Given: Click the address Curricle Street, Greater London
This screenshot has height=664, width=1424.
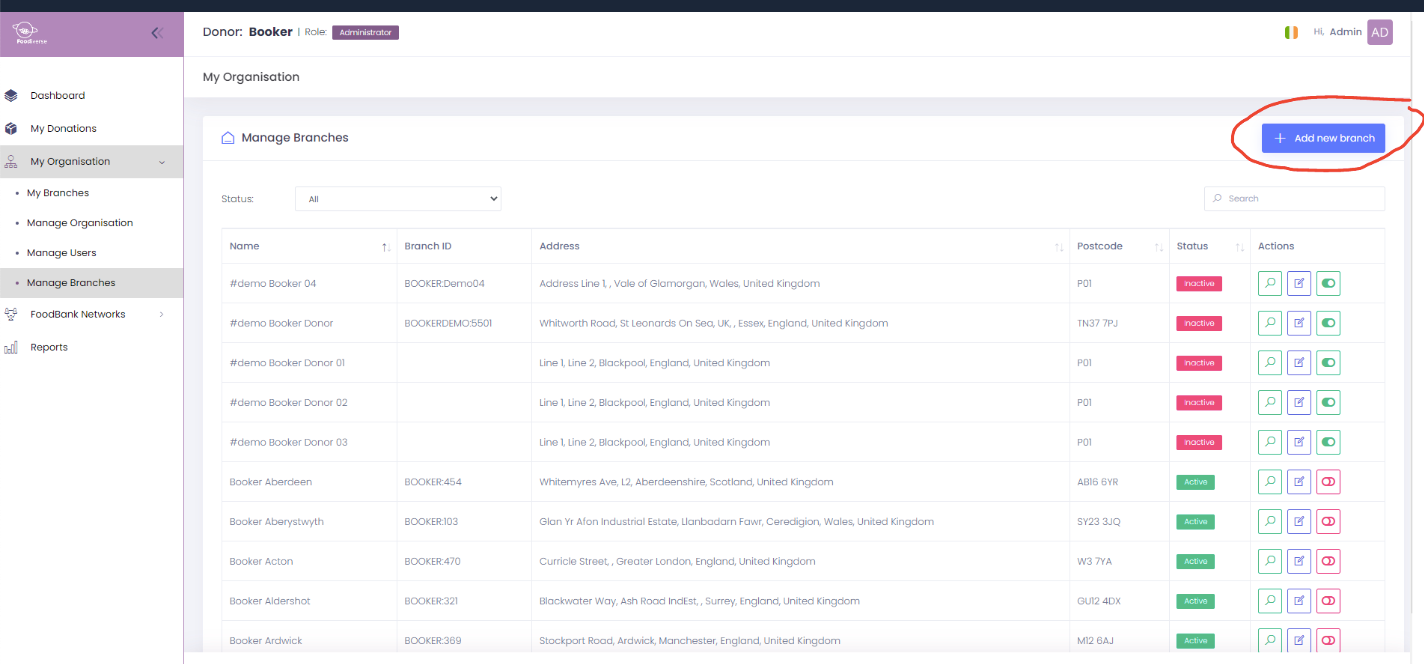Looking at the screenshot, I should (677, 562).
